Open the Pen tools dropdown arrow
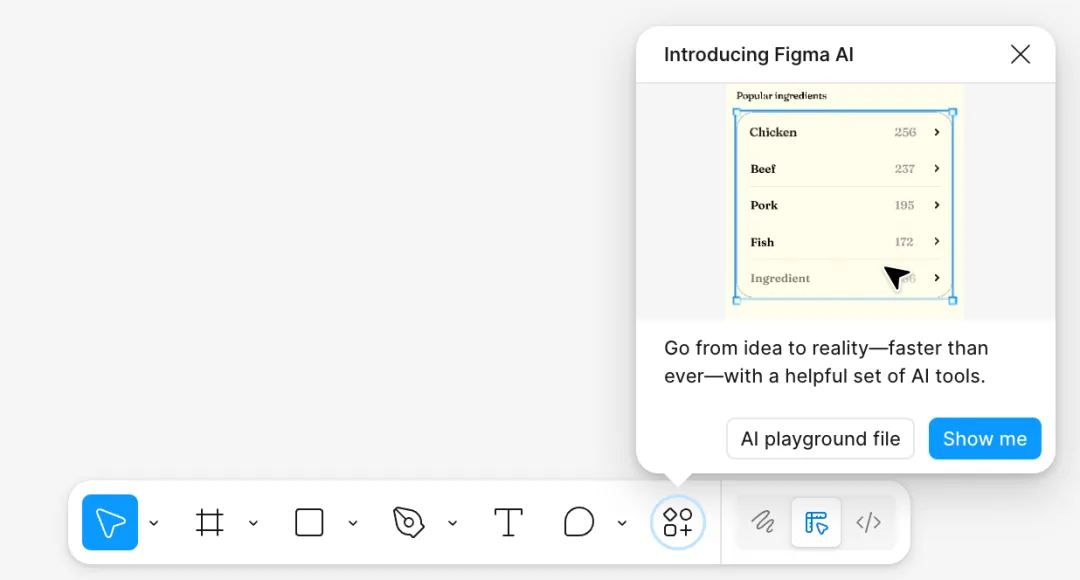Viewport: 1080px width, 580px height. point(452,523)
